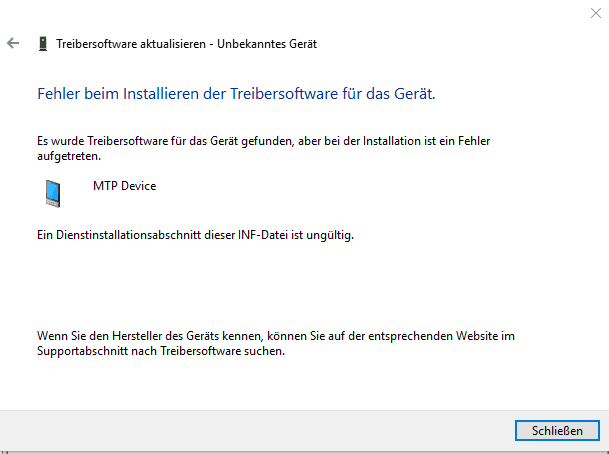Viewport: 609px width, 454px height.
Task: Go back with the left arrow
Action: point(13,43)
